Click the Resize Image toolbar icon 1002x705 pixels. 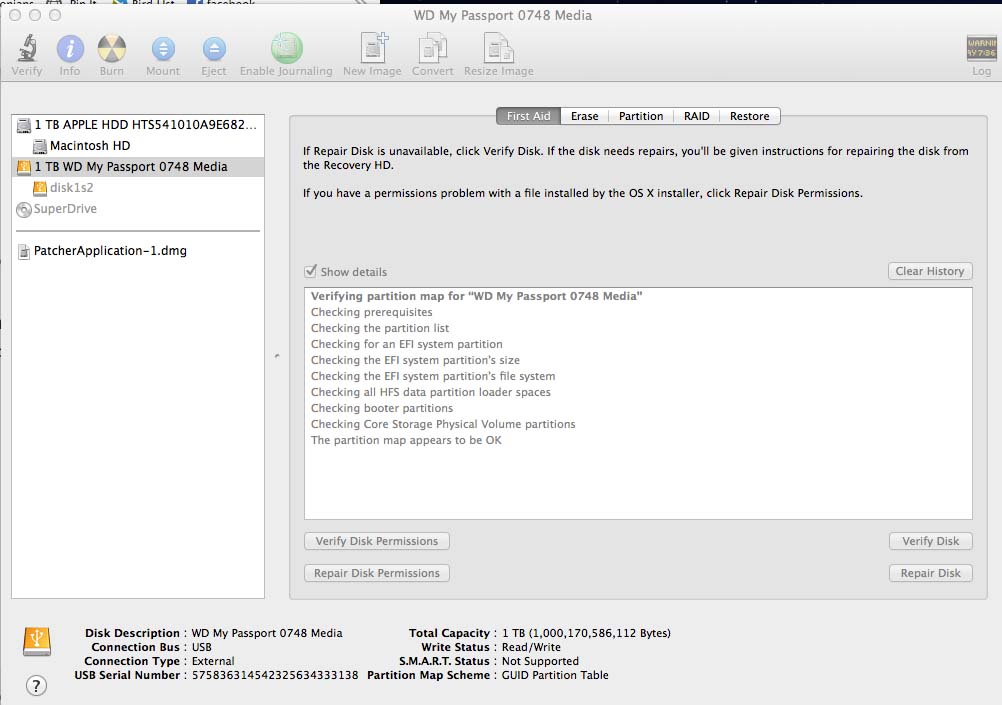[498, 49]
